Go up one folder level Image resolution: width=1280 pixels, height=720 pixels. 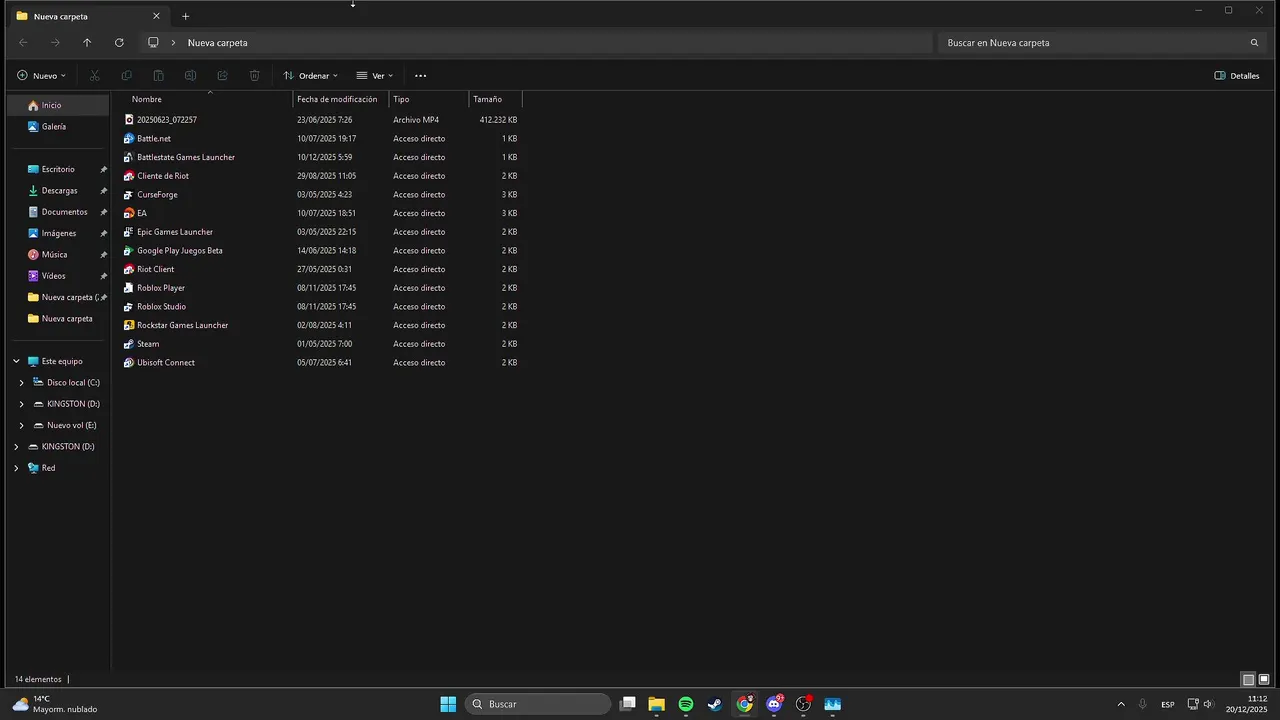click(x=87, y=43)
